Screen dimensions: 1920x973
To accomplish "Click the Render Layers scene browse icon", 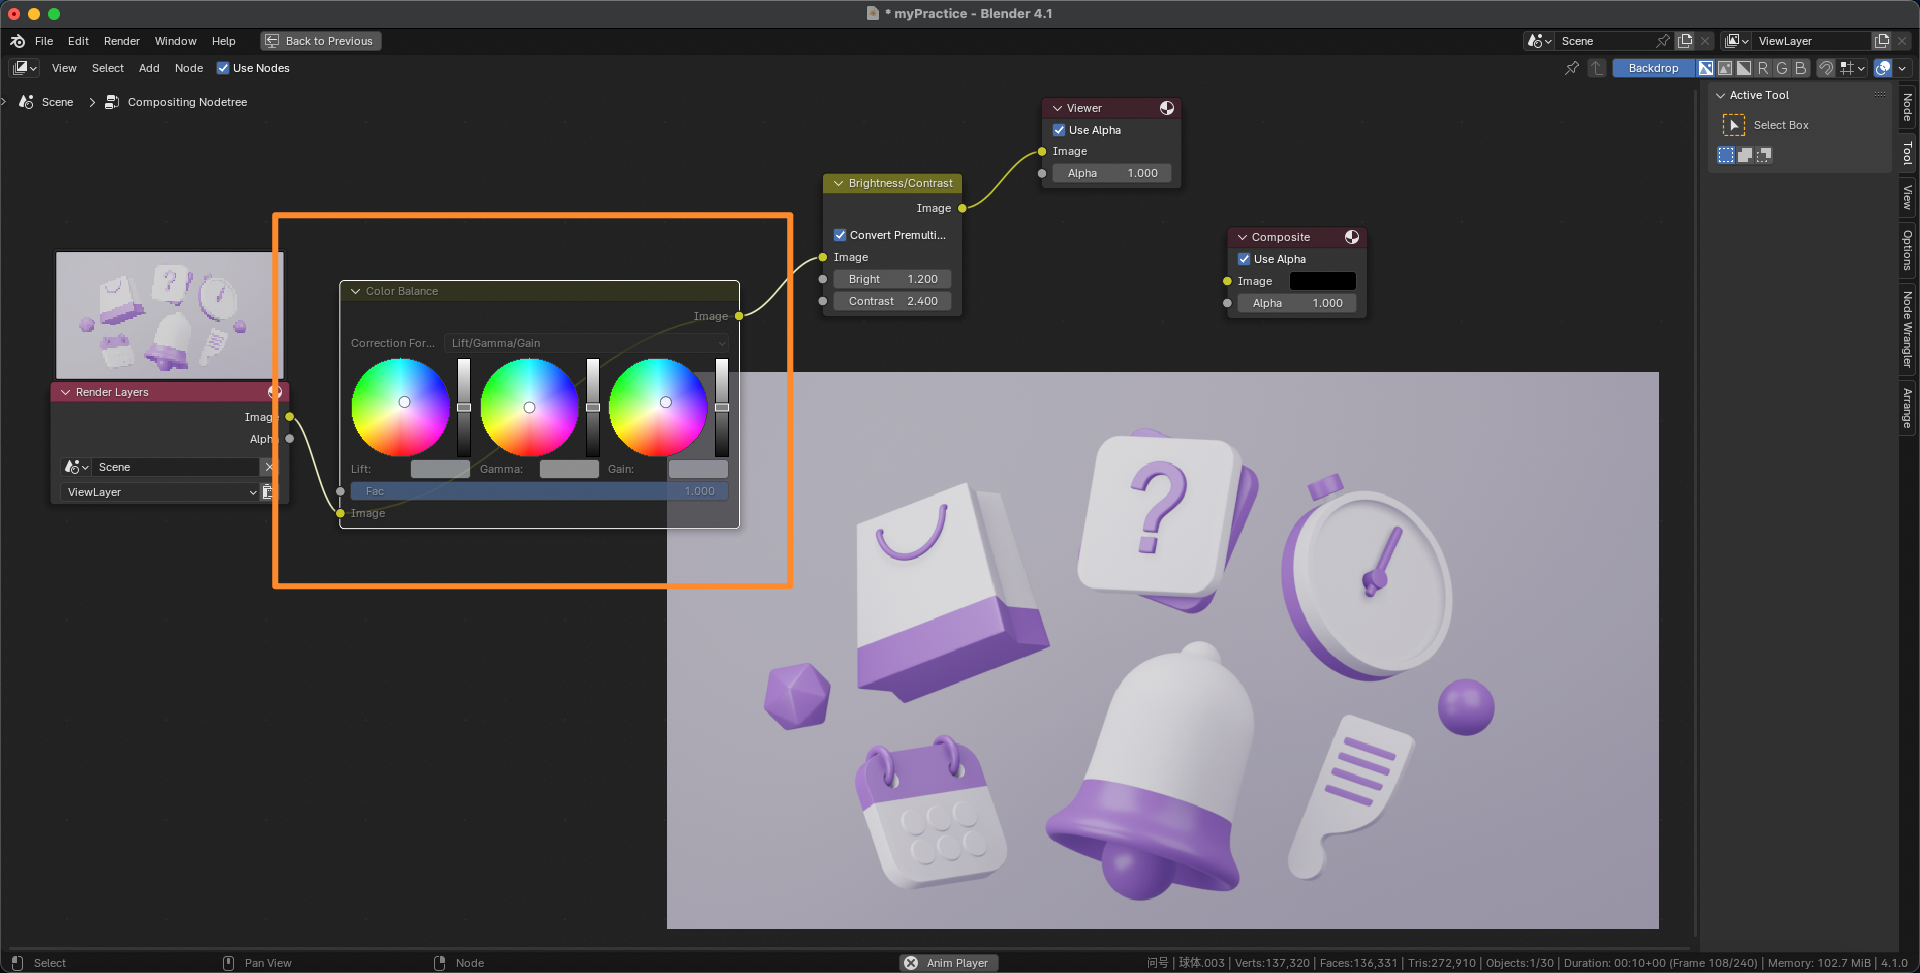I will [77, 467].
